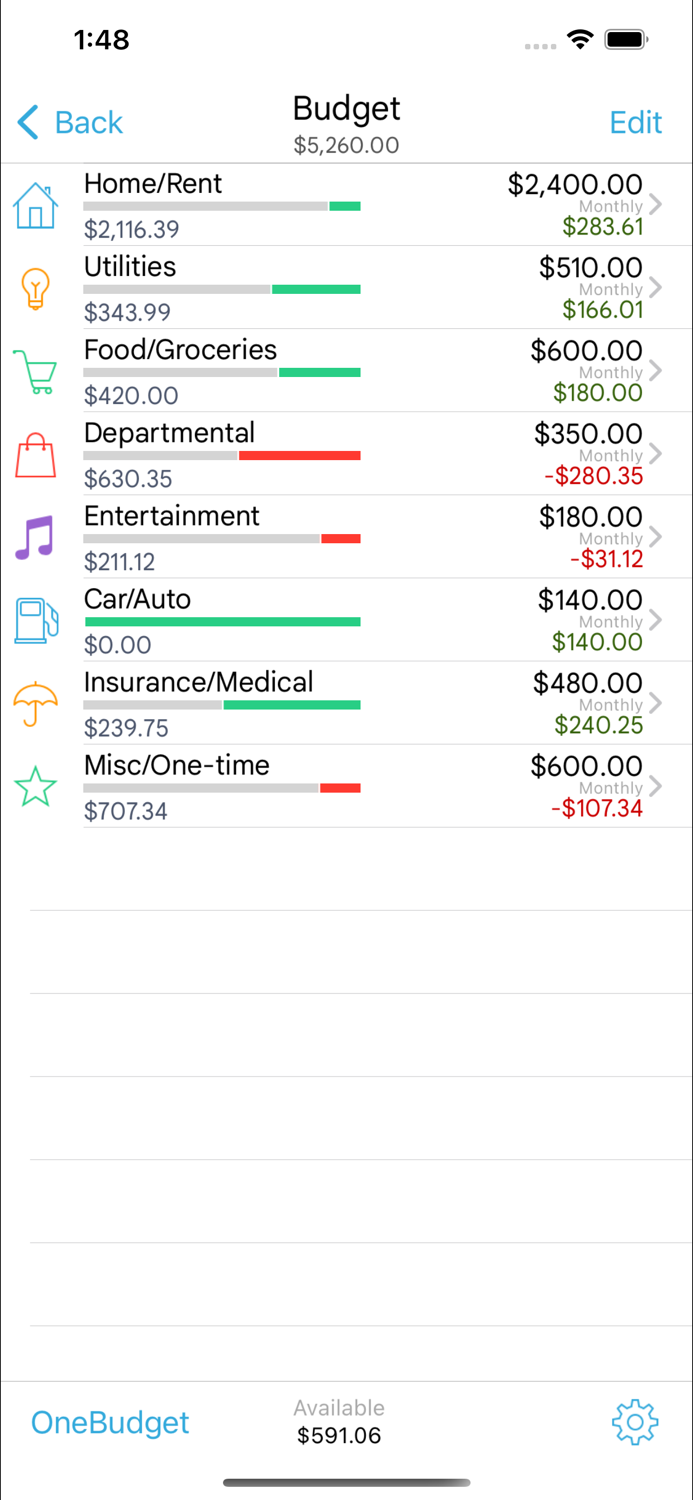This screenshot has height=1500, width=693.
Task: Expand Home/Rent category details via chevron
Action: (x=657, y=205)
